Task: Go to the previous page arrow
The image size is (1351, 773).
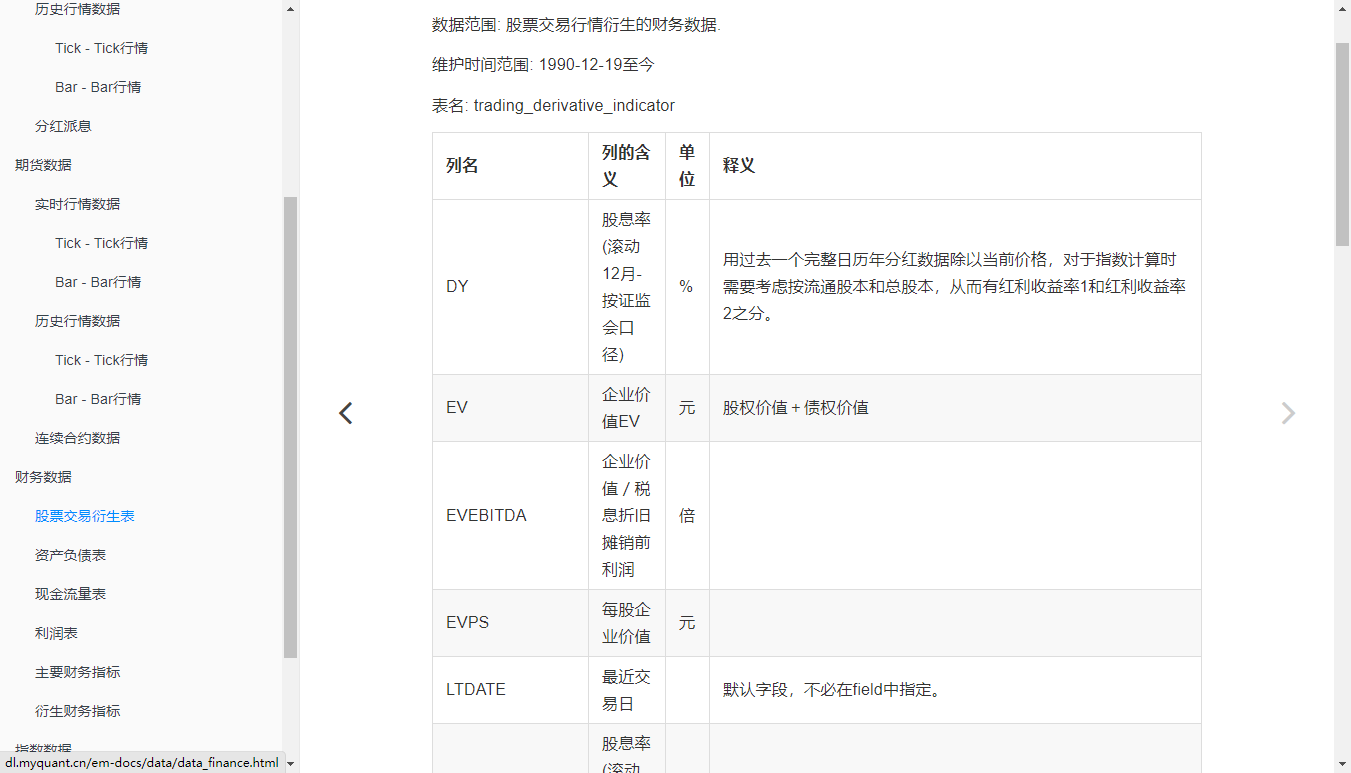Action: click(x=345, y=413)
